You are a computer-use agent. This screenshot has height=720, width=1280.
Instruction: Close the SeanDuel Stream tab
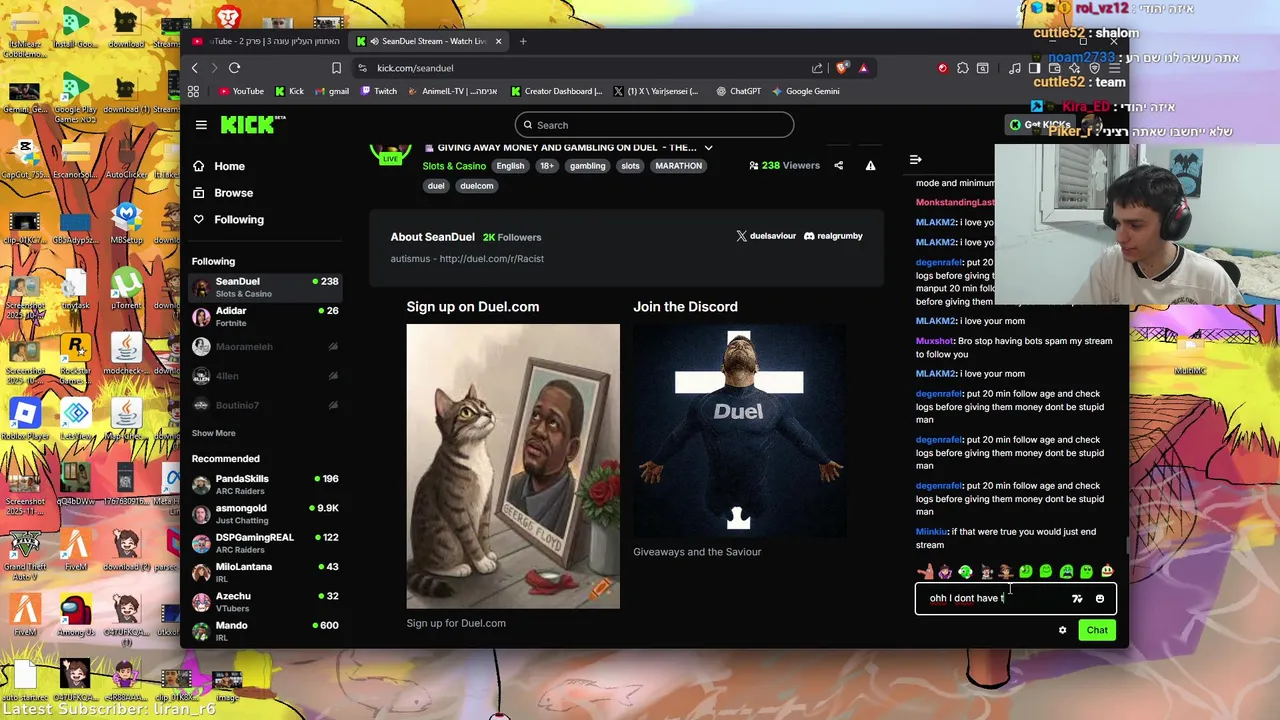pyautogui.click(x=496, y=41)
